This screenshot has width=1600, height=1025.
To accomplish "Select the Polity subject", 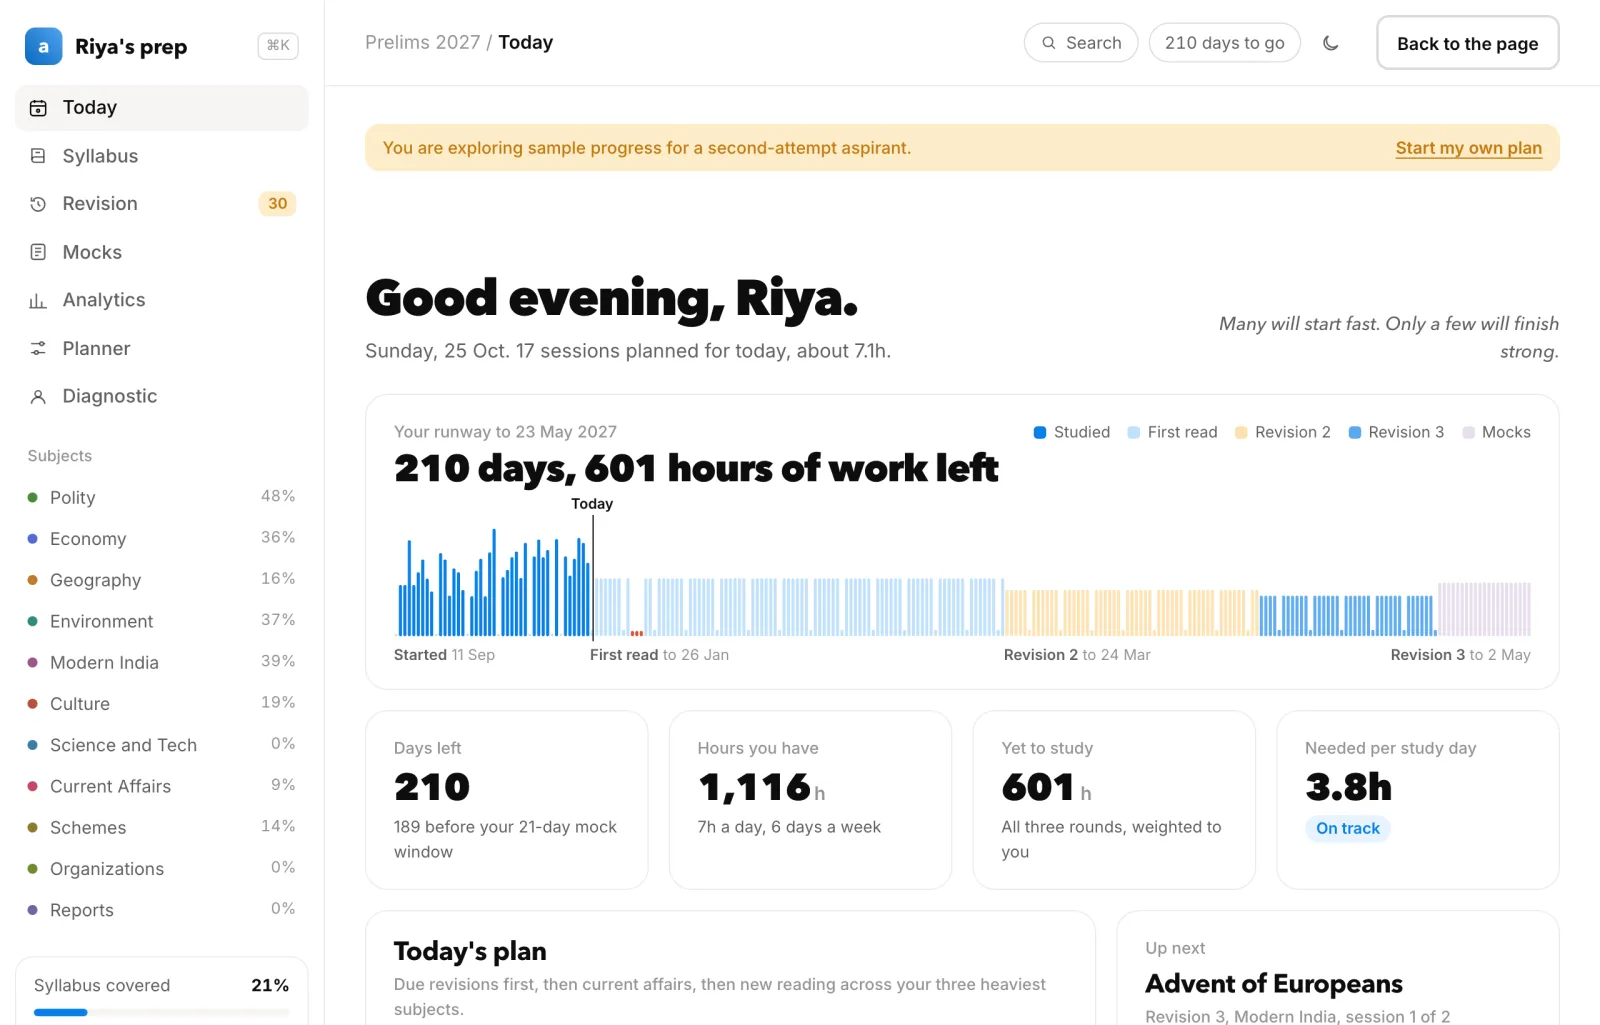I will tap(162, 497).
